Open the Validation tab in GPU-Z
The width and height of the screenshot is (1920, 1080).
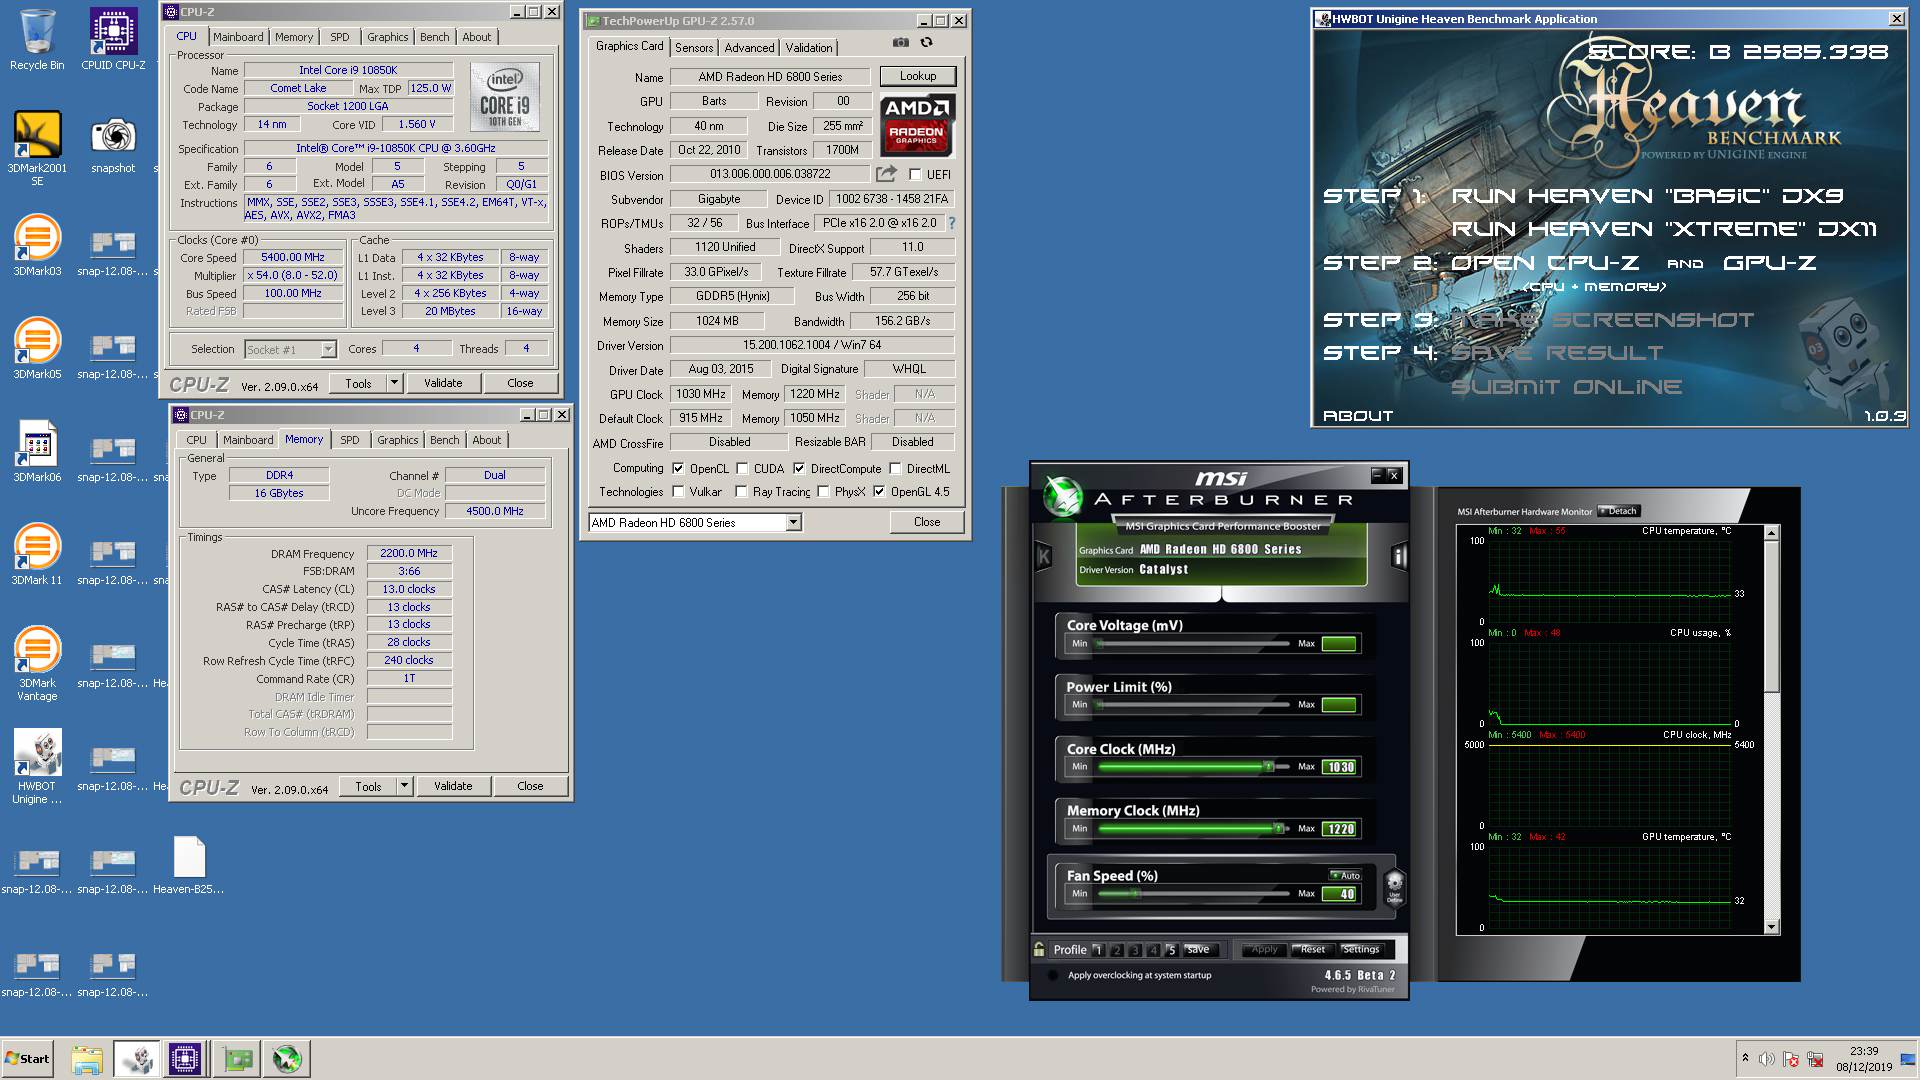coord(809,47)
